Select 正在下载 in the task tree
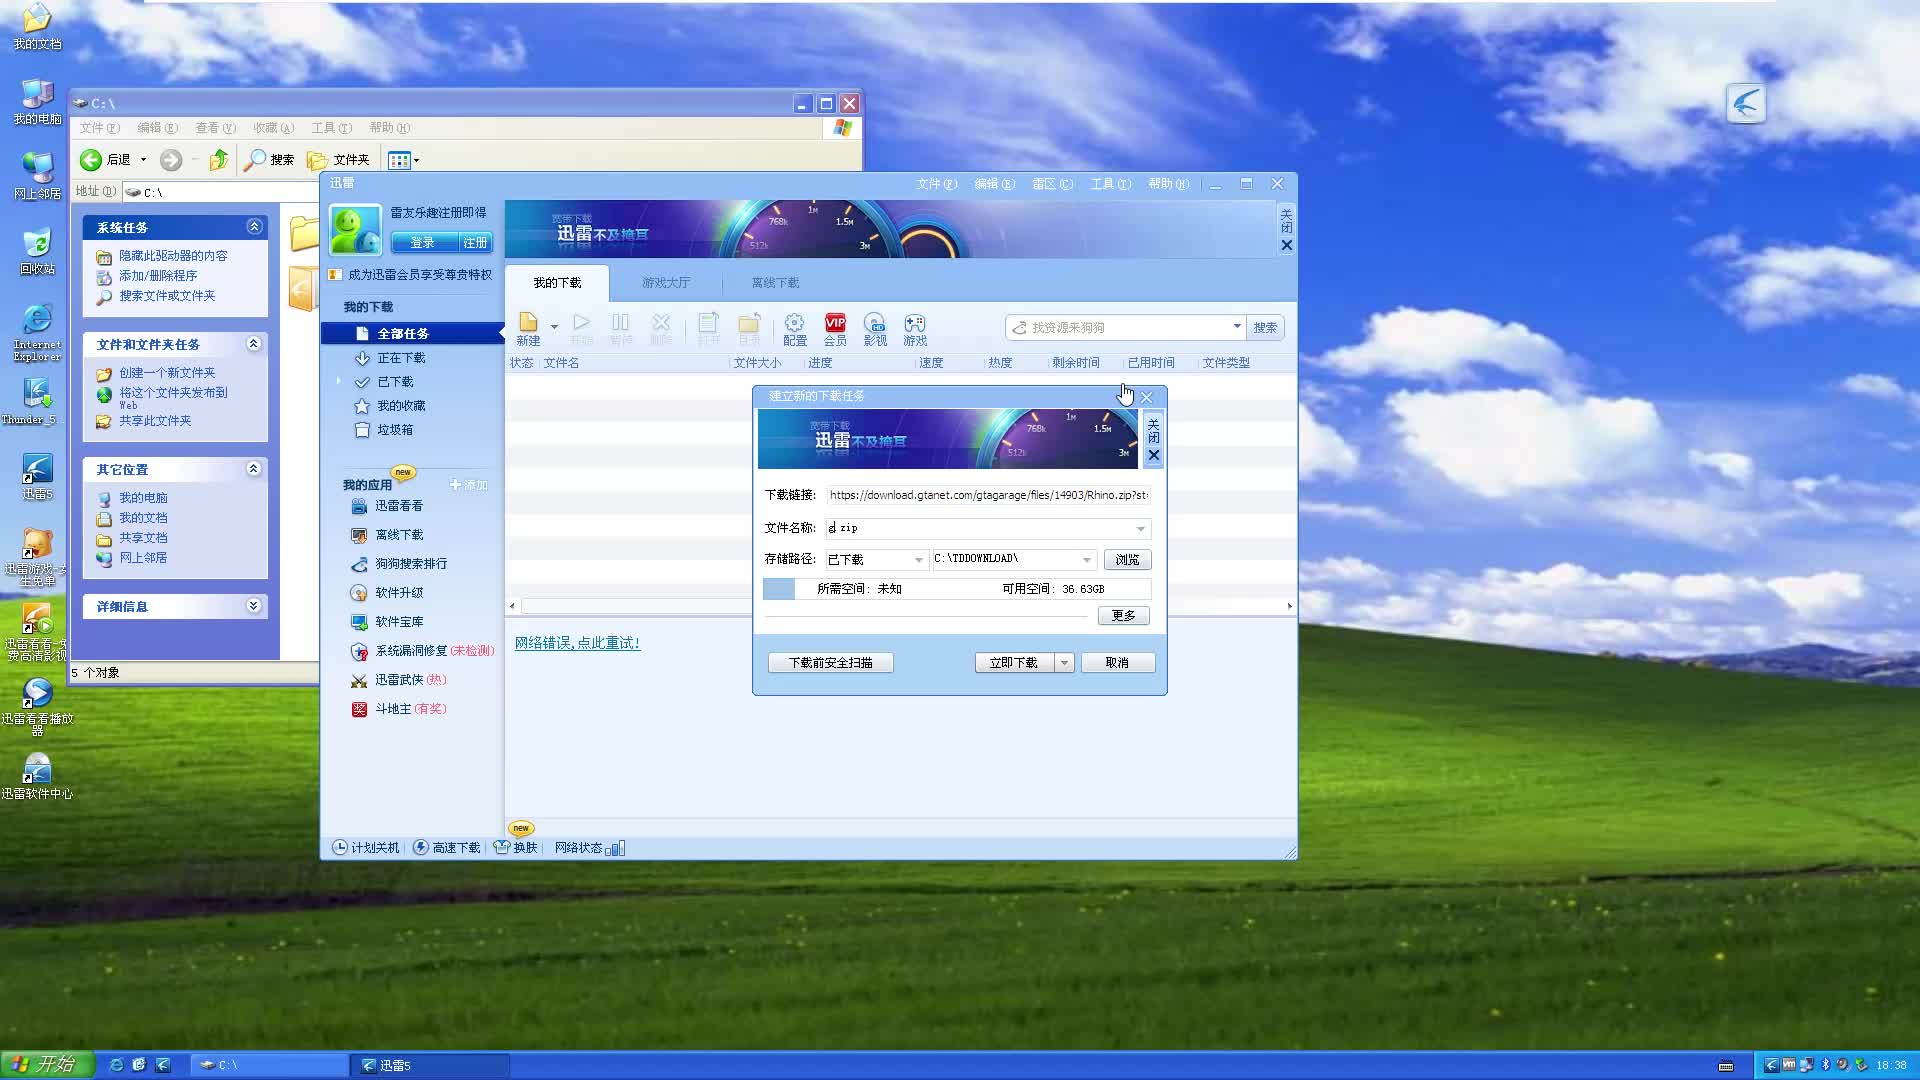Viewport: 1920px width, 1080px height. point(401,358)
